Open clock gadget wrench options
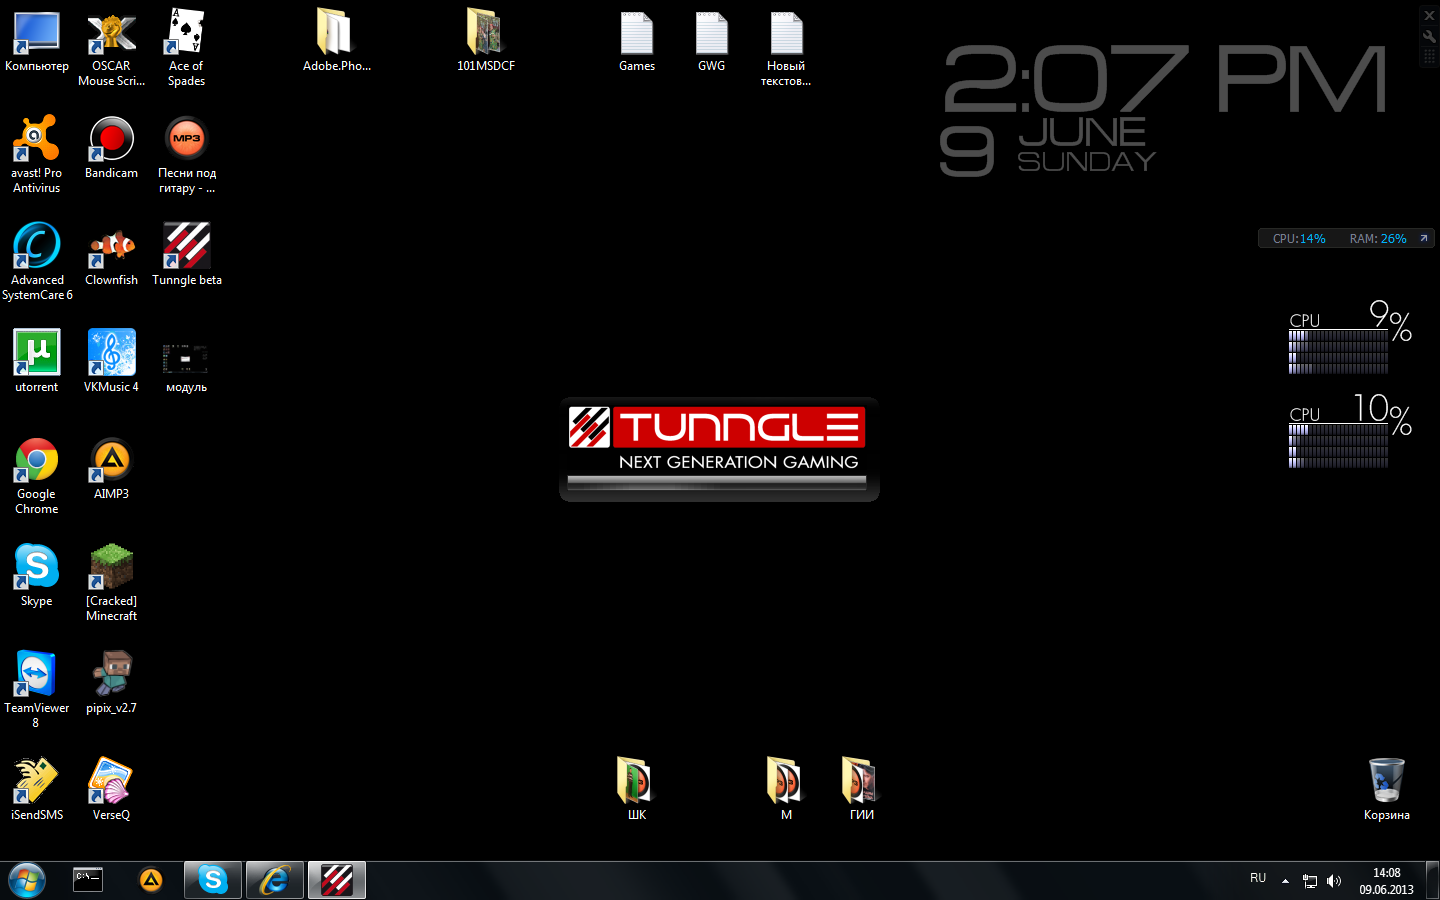 coord(1429,36)
